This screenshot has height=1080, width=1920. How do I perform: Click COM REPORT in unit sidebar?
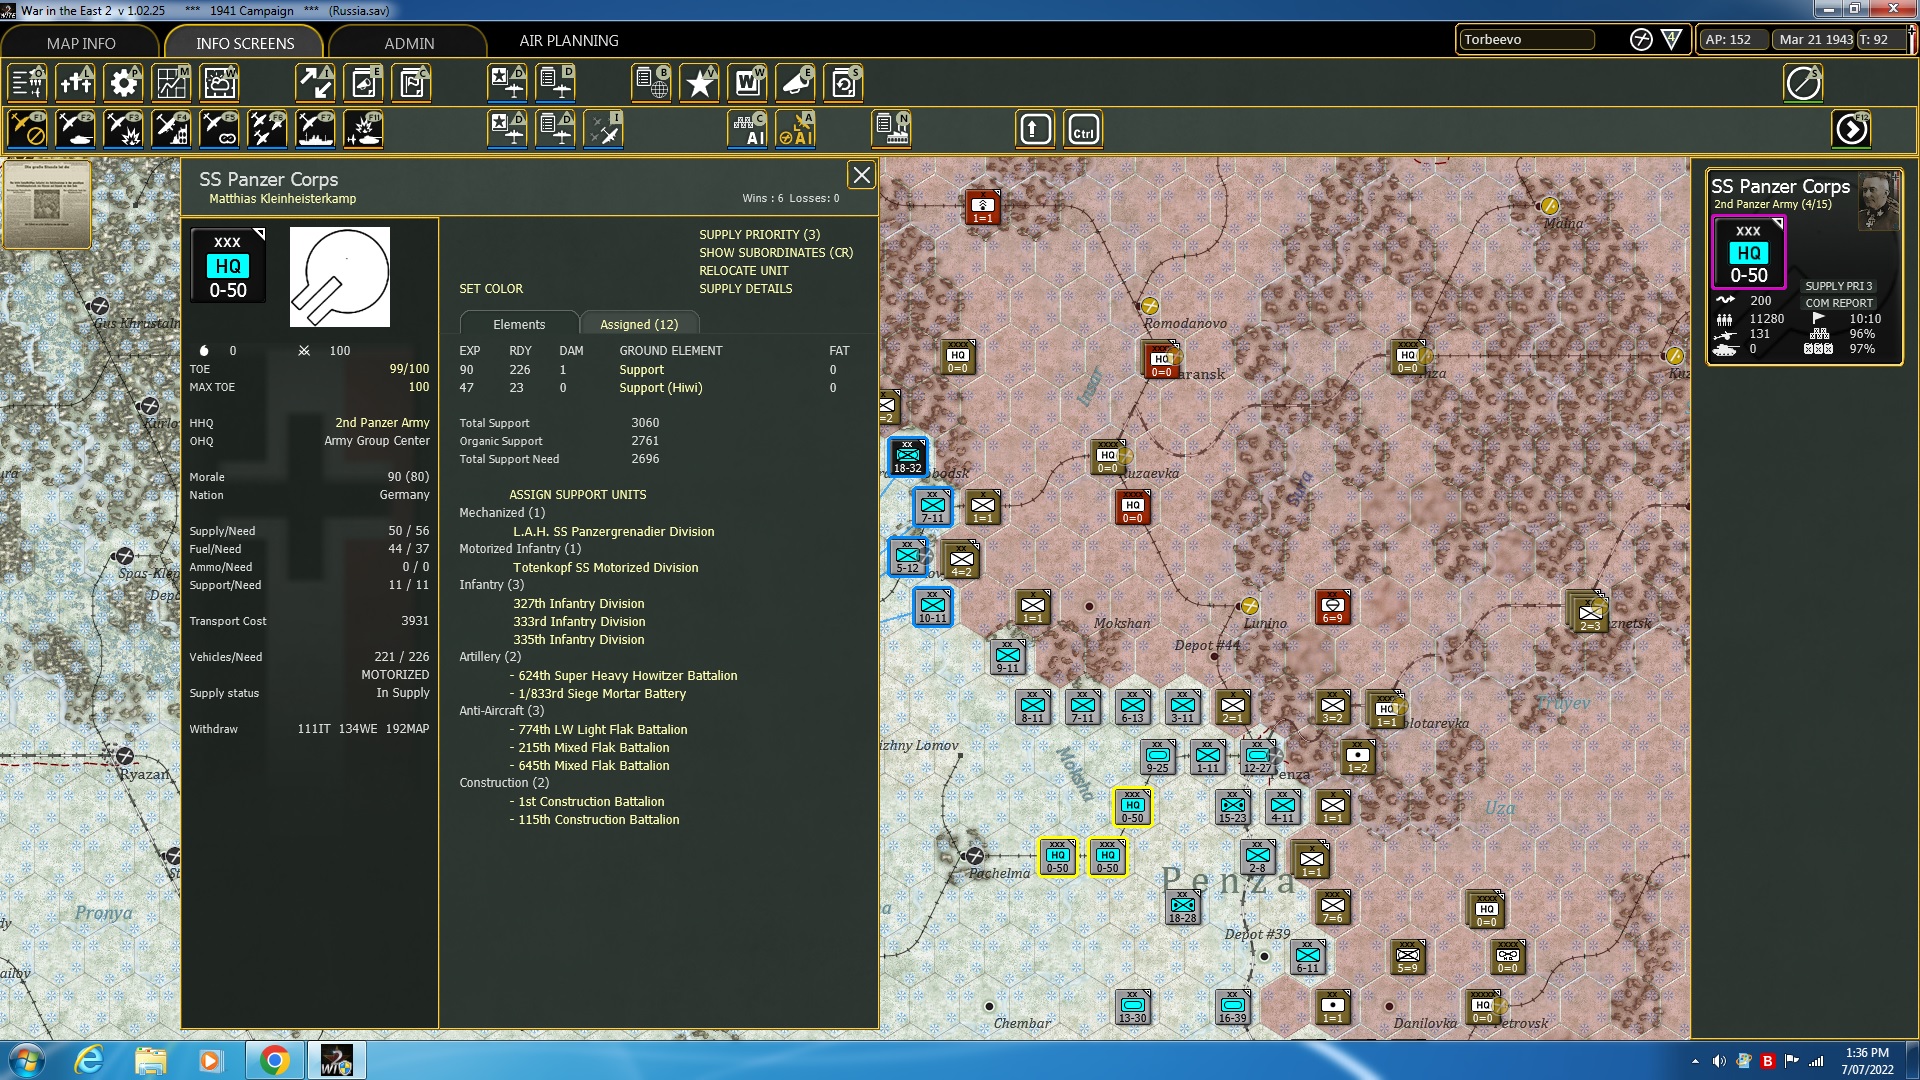point(1839,303)
